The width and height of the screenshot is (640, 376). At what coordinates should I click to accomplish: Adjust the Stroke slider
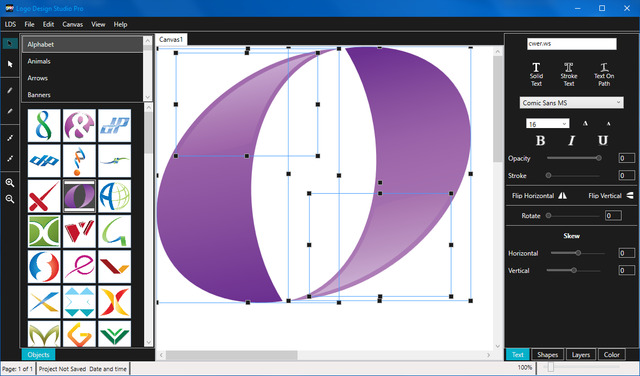pyautogui.click(x=574, y=176)
